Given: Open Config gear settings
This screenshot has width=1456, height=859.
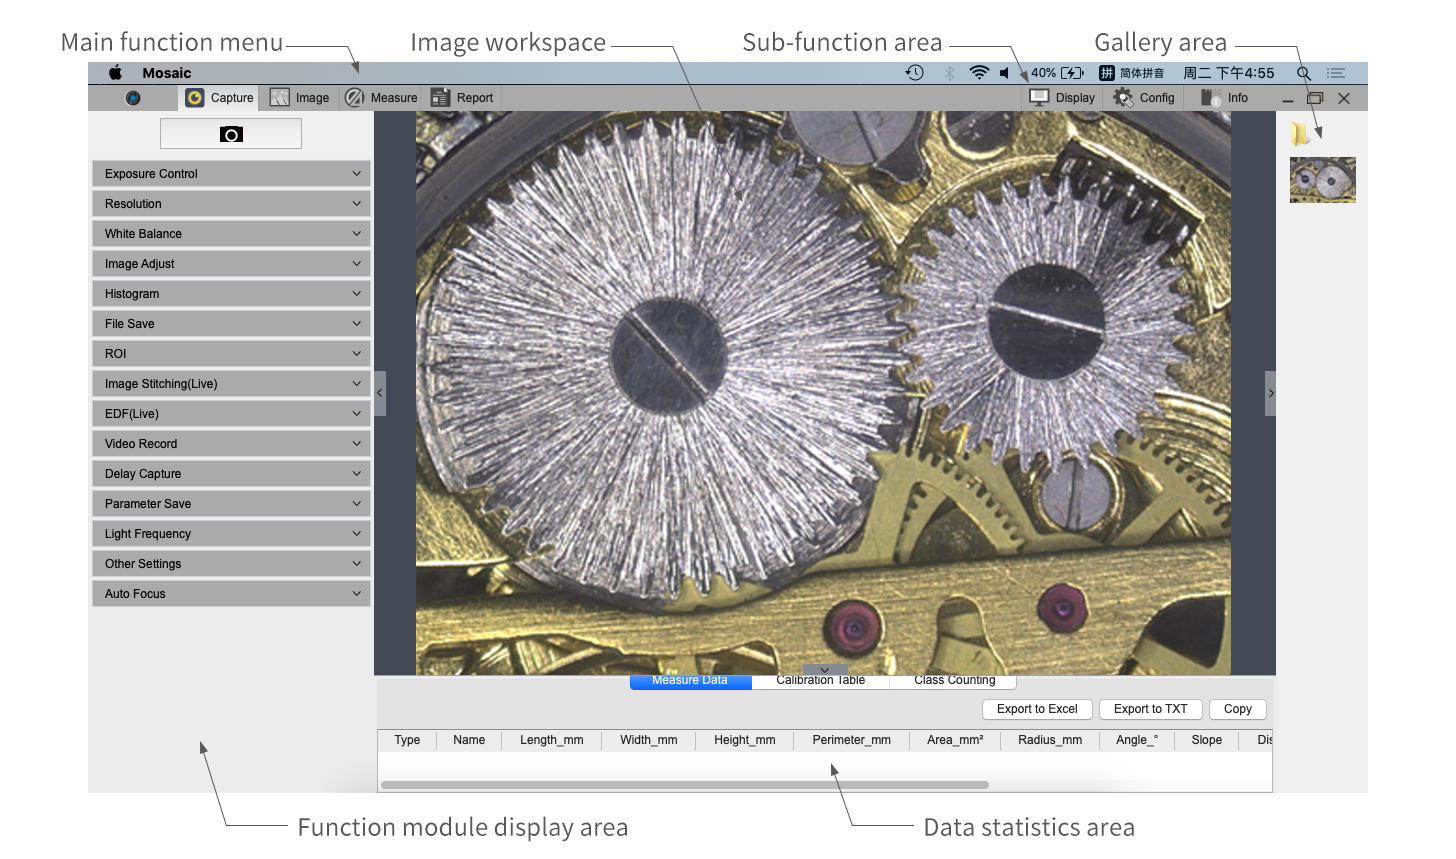Looking at the screenshot, I should (x=1124, y=97).
